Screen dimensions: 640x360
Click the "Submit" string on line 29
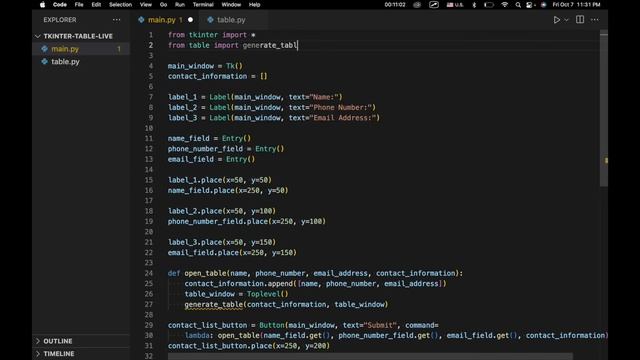click(380, 325)
